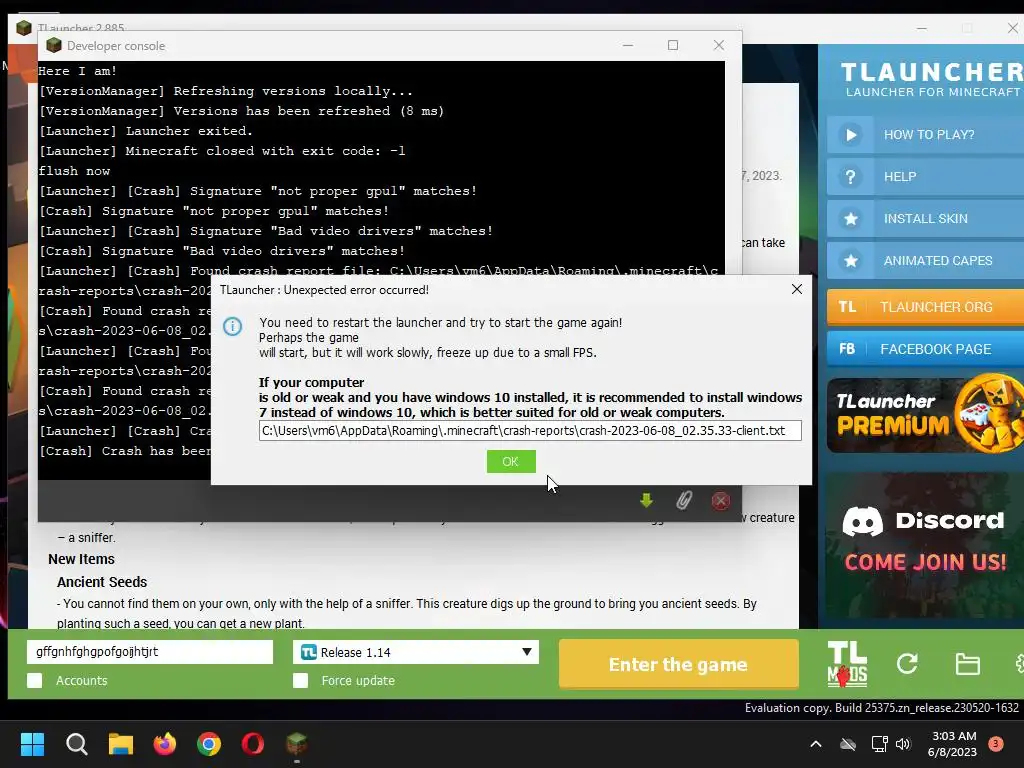Click "Minecraft closed with exit code: -1" line
Screen dimensions: 1024x768
222,151
